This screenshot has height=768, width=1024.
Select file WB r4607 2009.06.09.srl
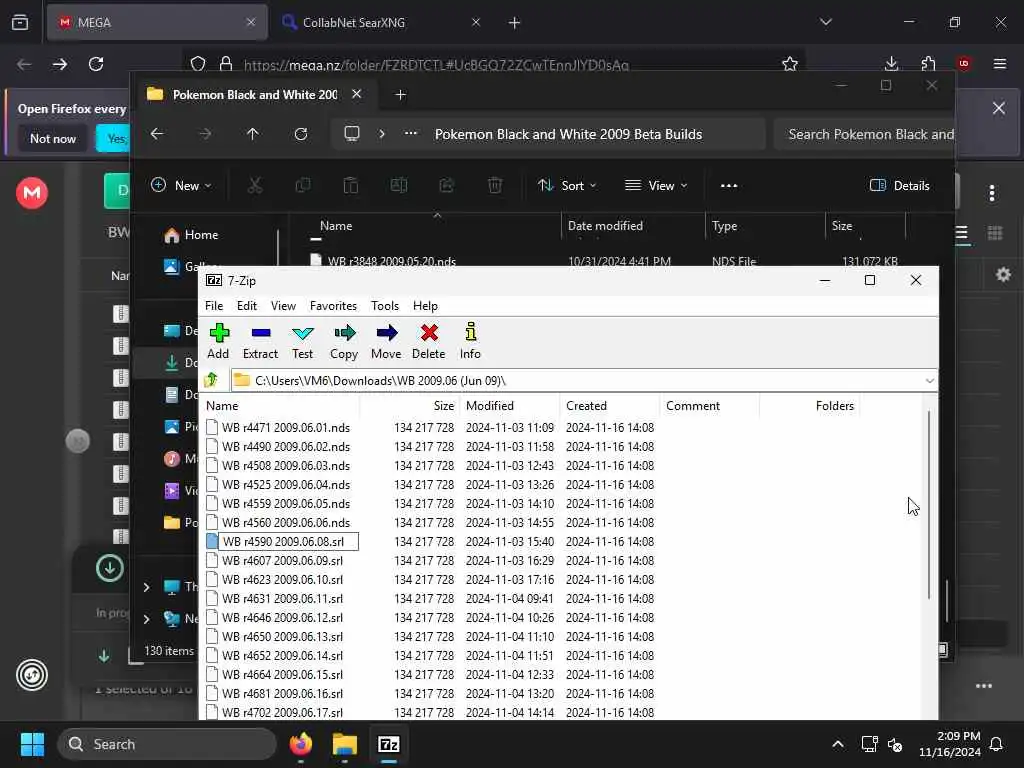click(282, 560)
